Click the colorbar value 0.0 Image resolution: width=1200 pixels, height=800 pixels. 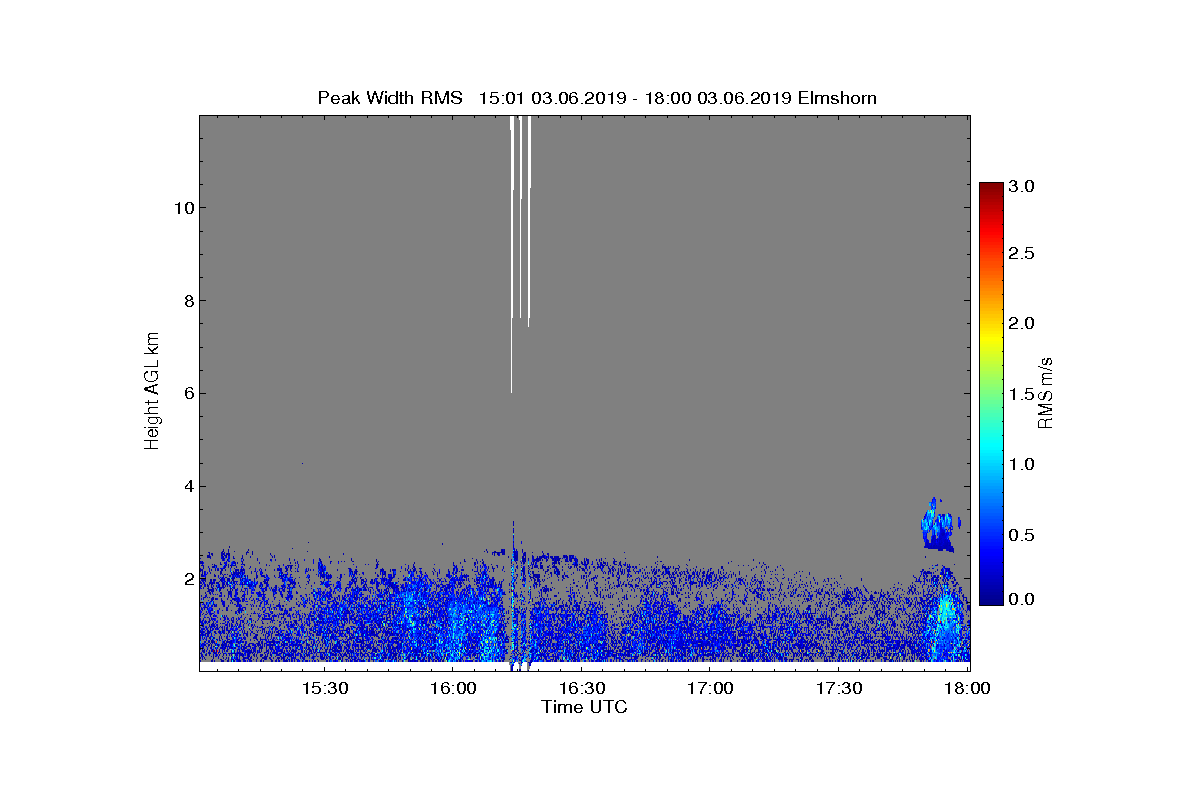pyautogui.click(x=1021, y=599)
